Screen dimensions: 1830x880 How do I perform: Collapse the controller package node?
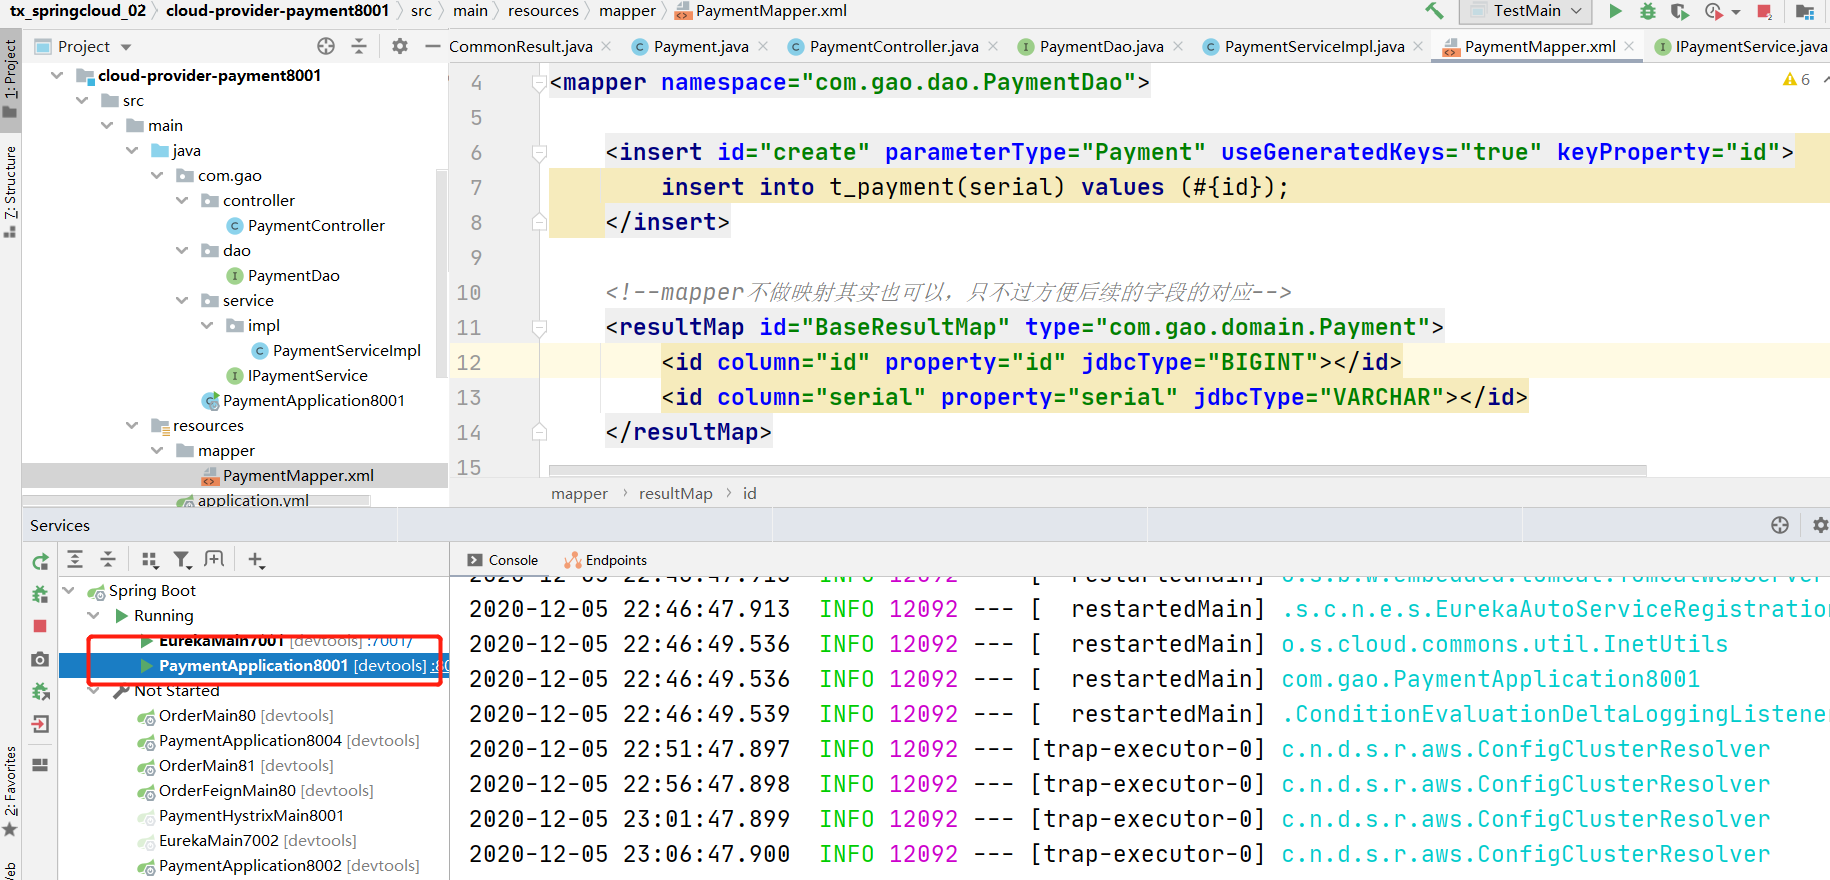point(182,200)
